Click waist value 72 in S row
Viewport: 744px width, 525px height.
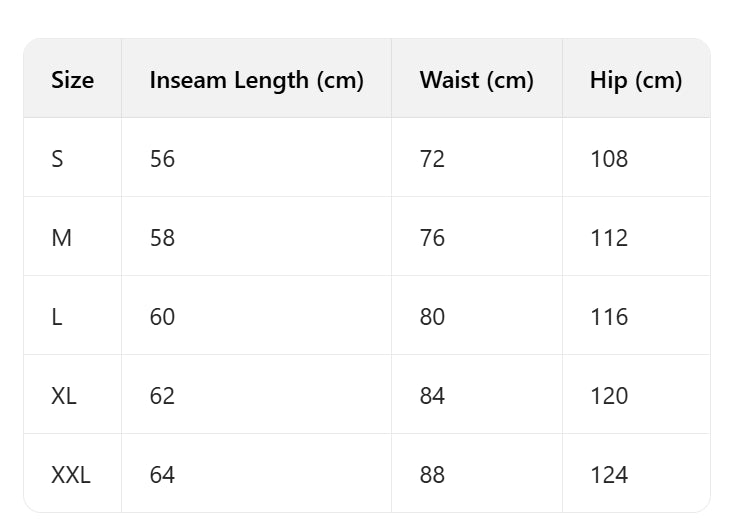pyautogui.click(x=432, y=158)
